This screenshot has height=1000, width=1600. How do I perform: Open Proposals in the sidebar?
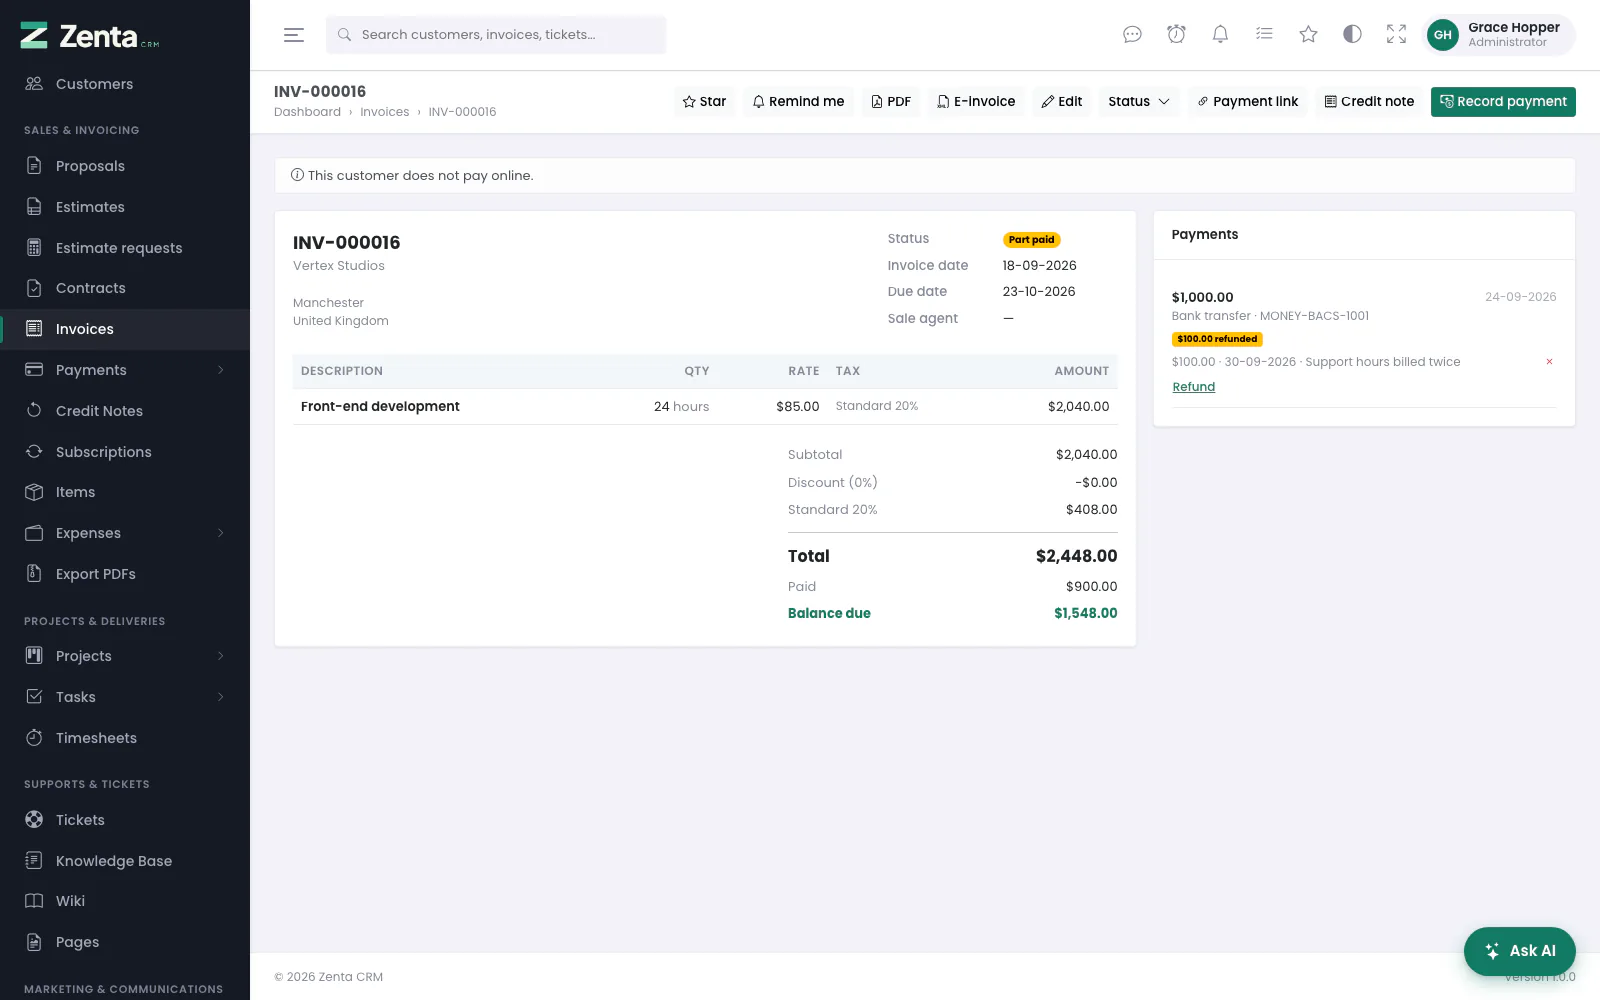click(125, 166)
